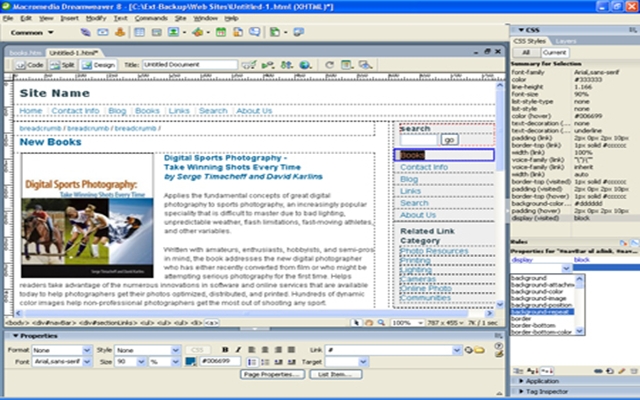Insert a Table from the Common bar

[140, 32]
